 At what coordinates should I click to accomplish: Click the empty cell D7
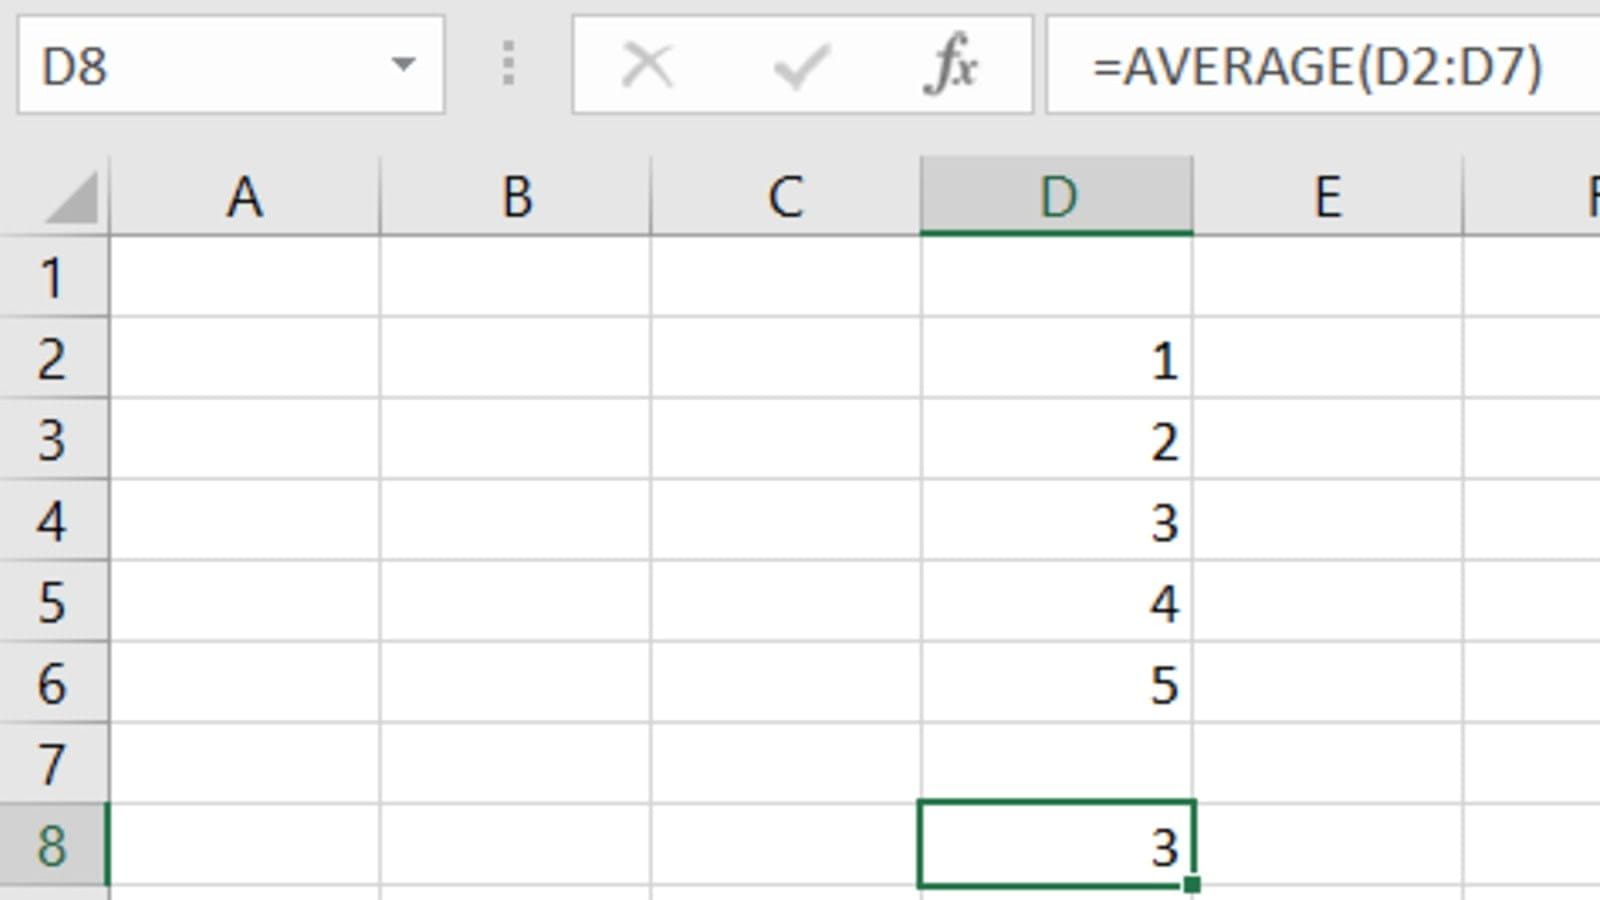click(1057, 764)
